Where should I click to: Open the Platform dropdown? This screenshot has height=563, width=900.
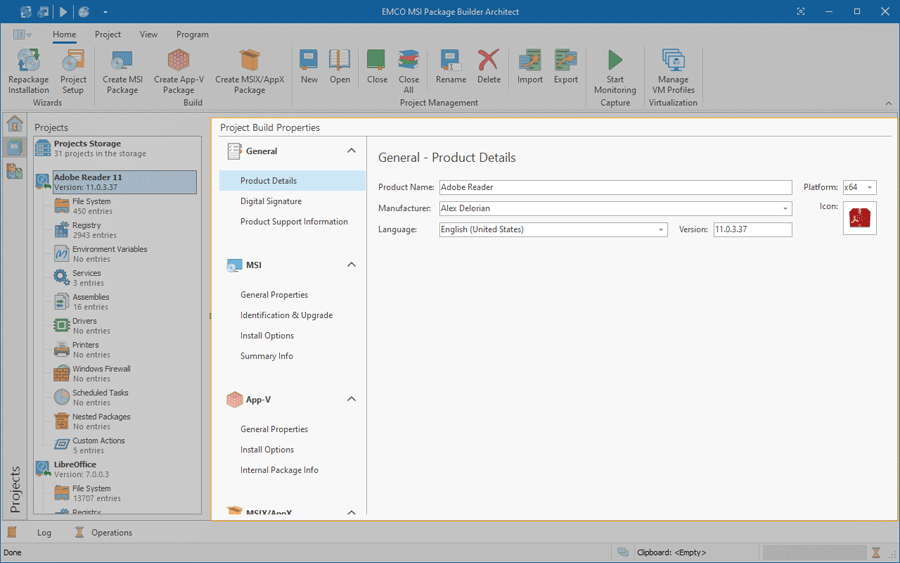point(870,187)
